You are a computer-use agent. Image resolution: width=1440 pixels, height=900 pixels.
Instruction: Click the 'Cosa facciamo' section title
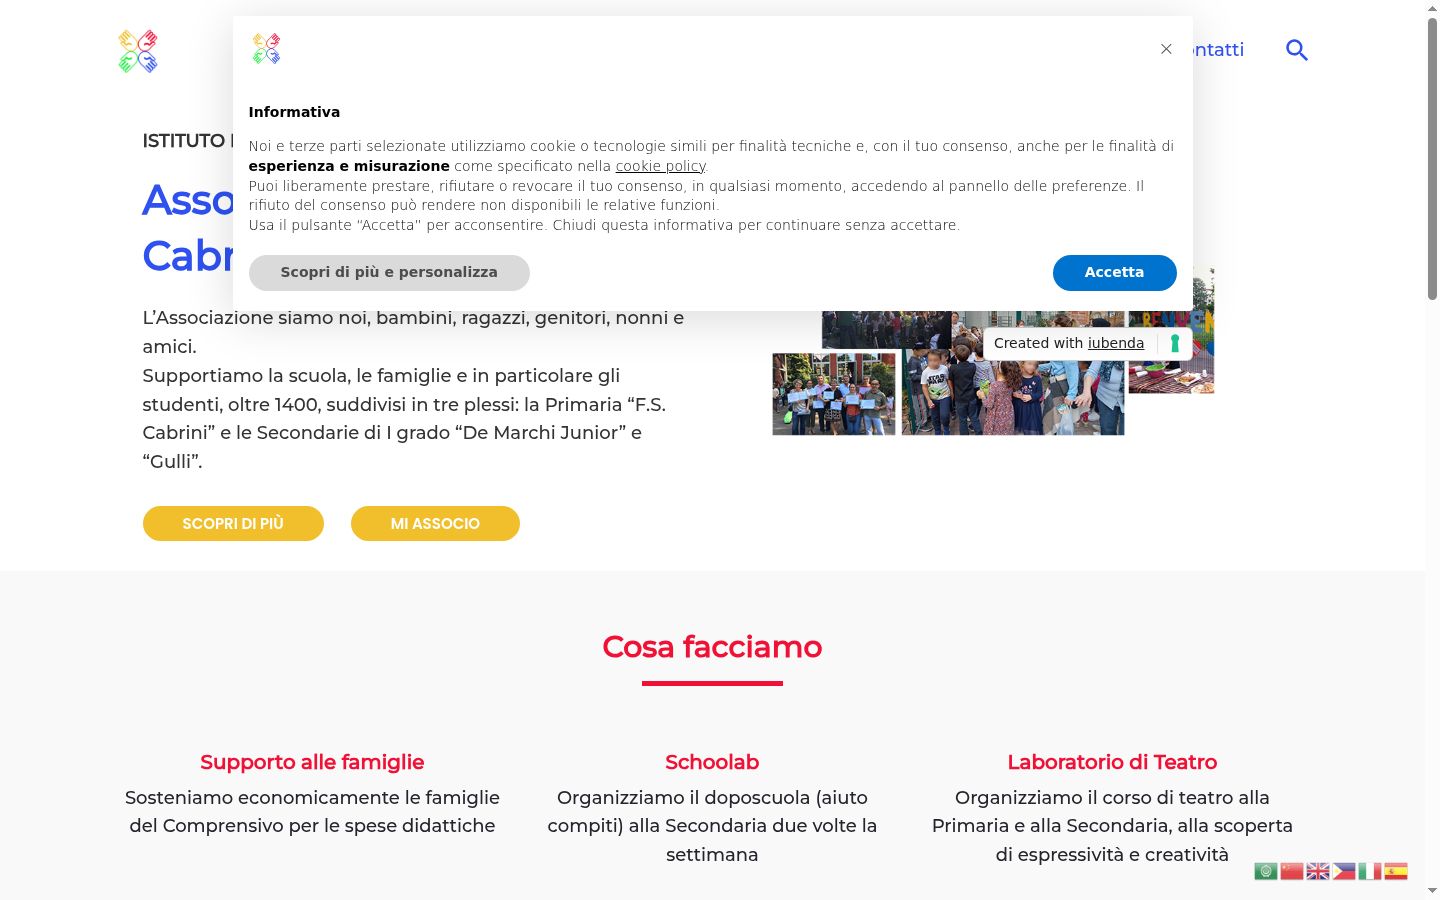point(712,647)
